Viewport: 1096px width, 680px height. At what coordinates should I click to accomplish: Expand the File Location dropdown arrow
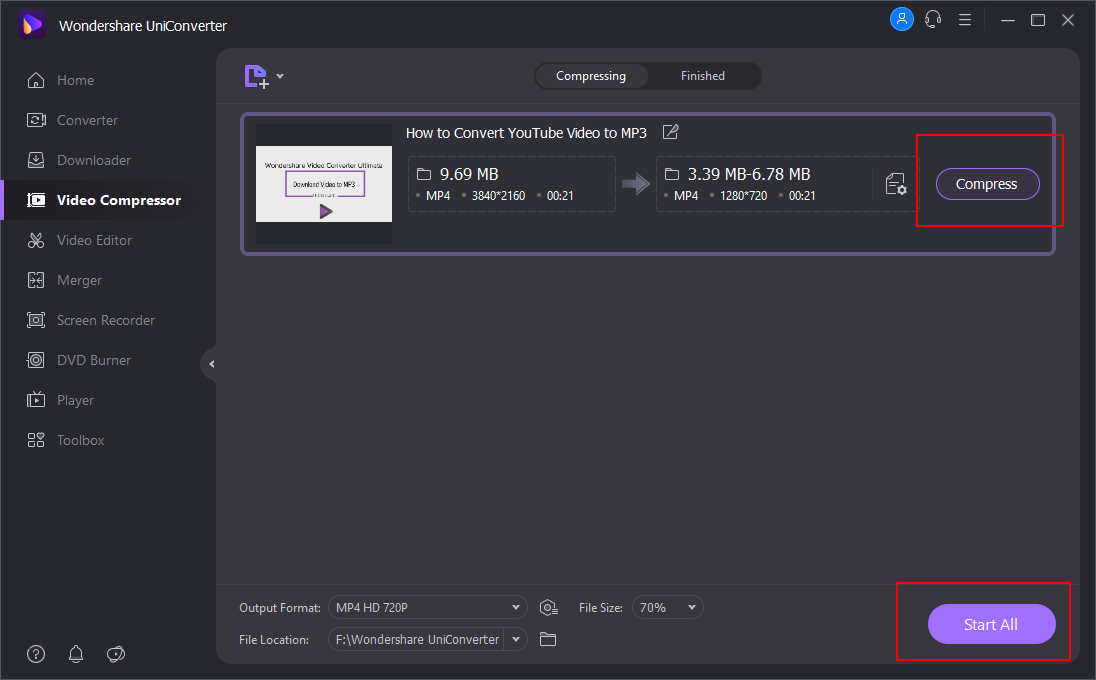point(516,639)
